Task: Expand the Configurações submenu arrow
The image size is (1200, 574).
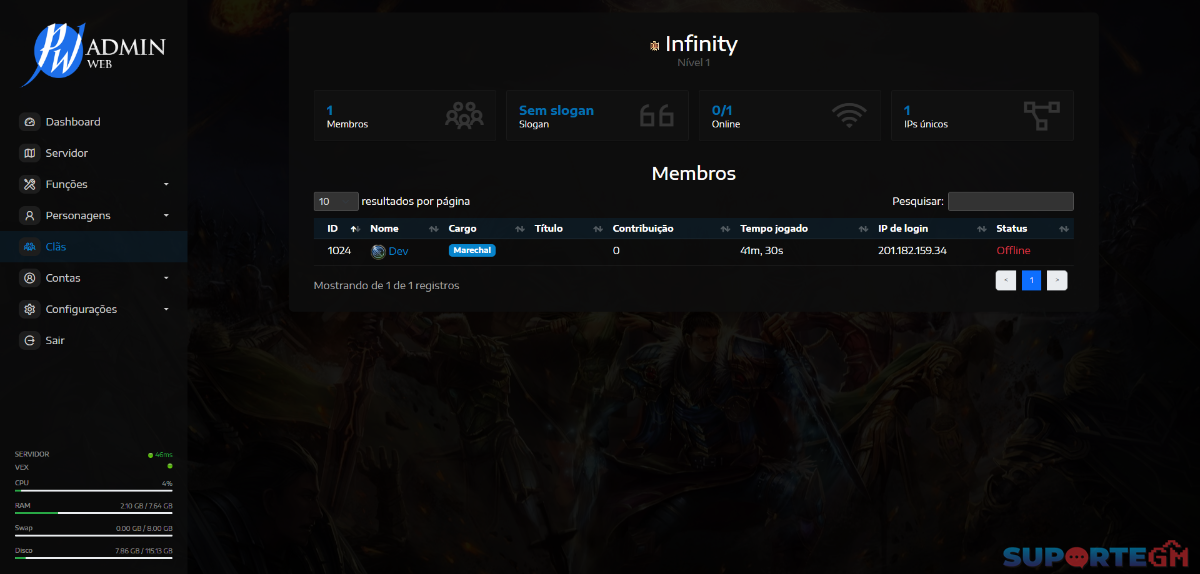Action: point(166,310)
